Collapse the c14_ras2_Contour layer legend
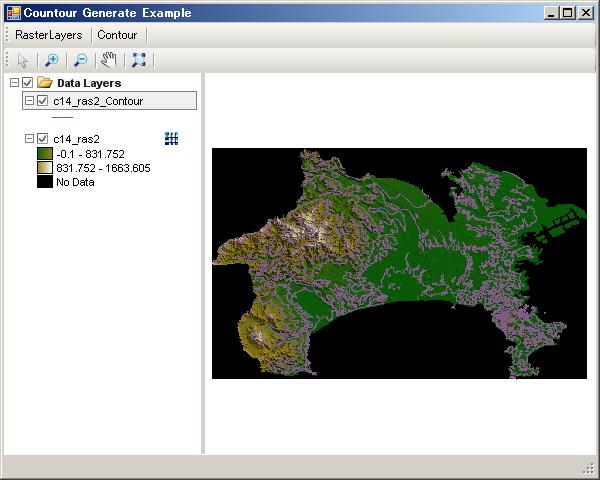Screen dimensions: 600x480 point(29,101)
